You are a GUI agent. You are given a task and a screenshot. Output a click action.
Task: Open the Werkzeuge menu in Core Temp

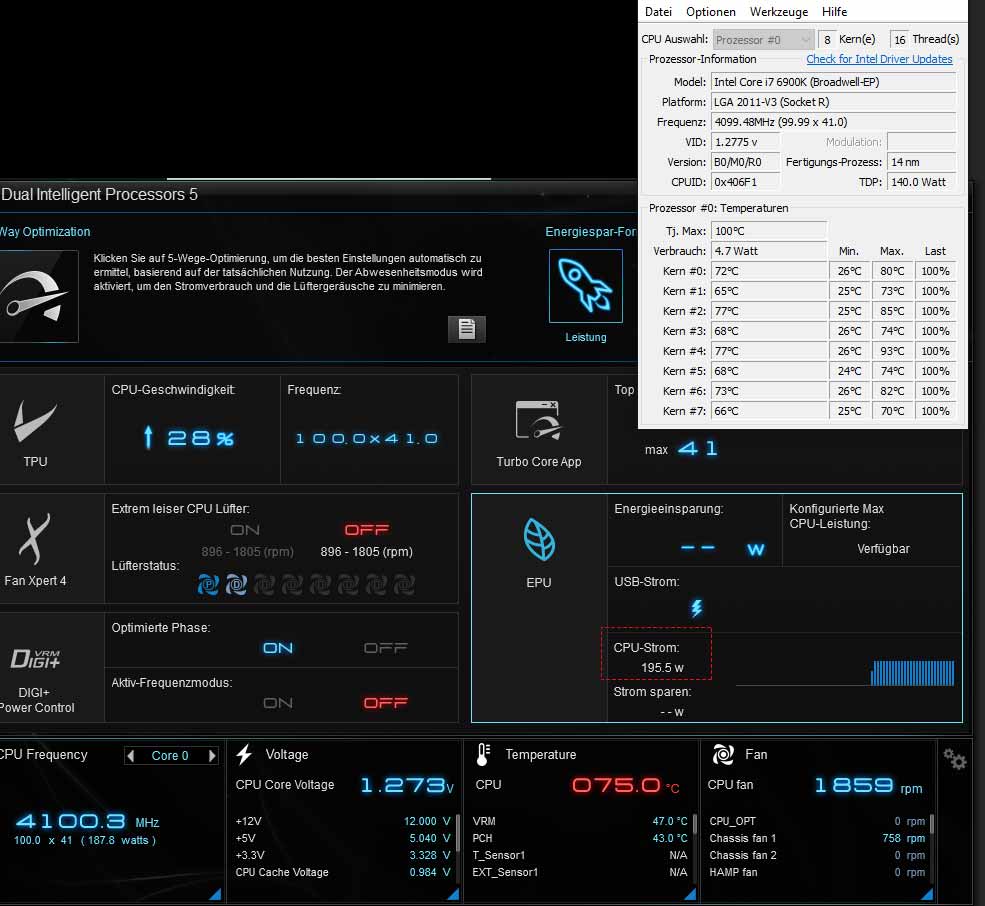[778, 11]
